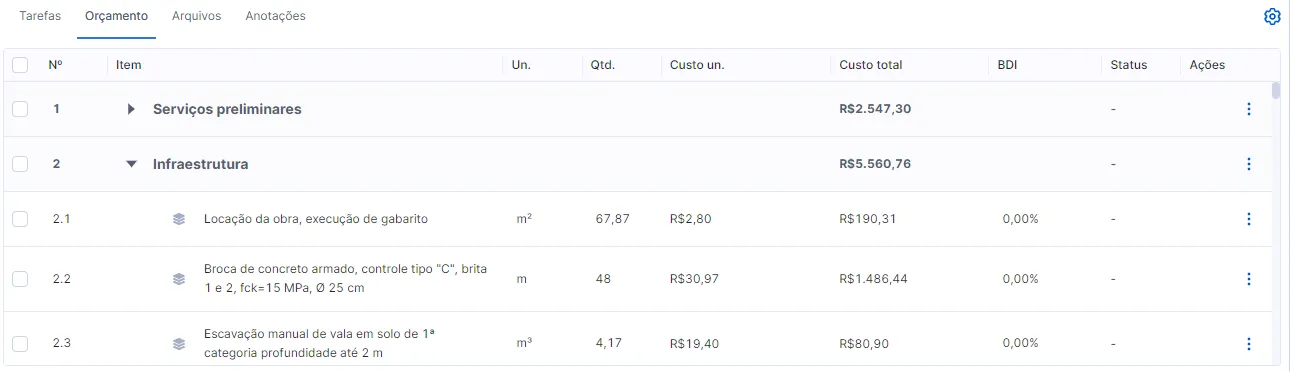
Task: Check the box for item 2.2
Action: point(20,279)
